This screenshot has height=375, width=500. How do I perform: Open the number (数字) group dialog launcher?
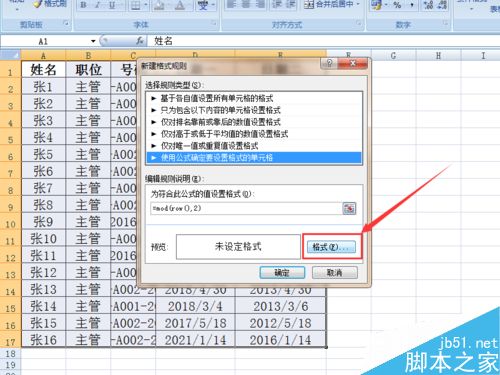tap(445, 23)
